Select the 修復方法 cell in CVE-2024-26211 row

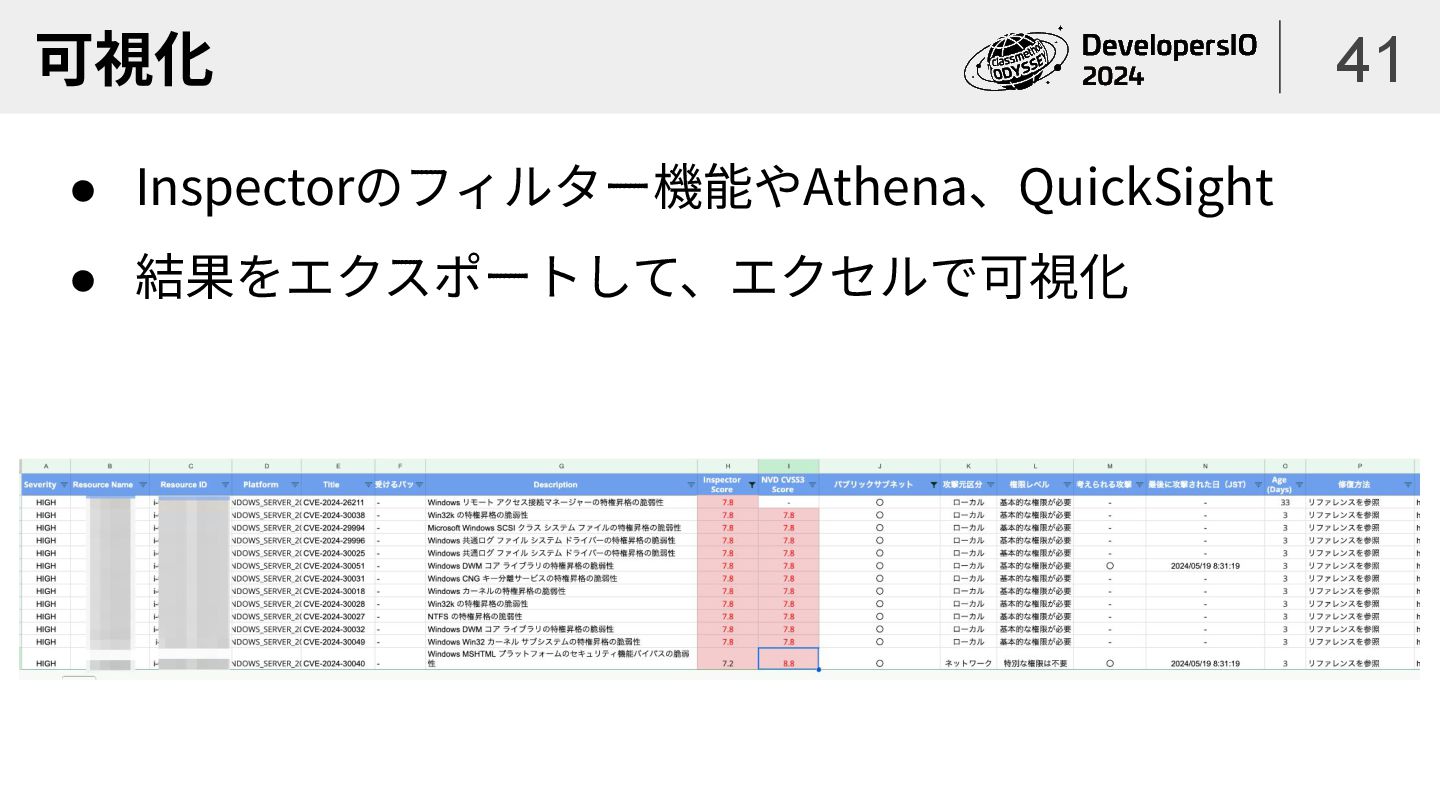coord(1360,502)
